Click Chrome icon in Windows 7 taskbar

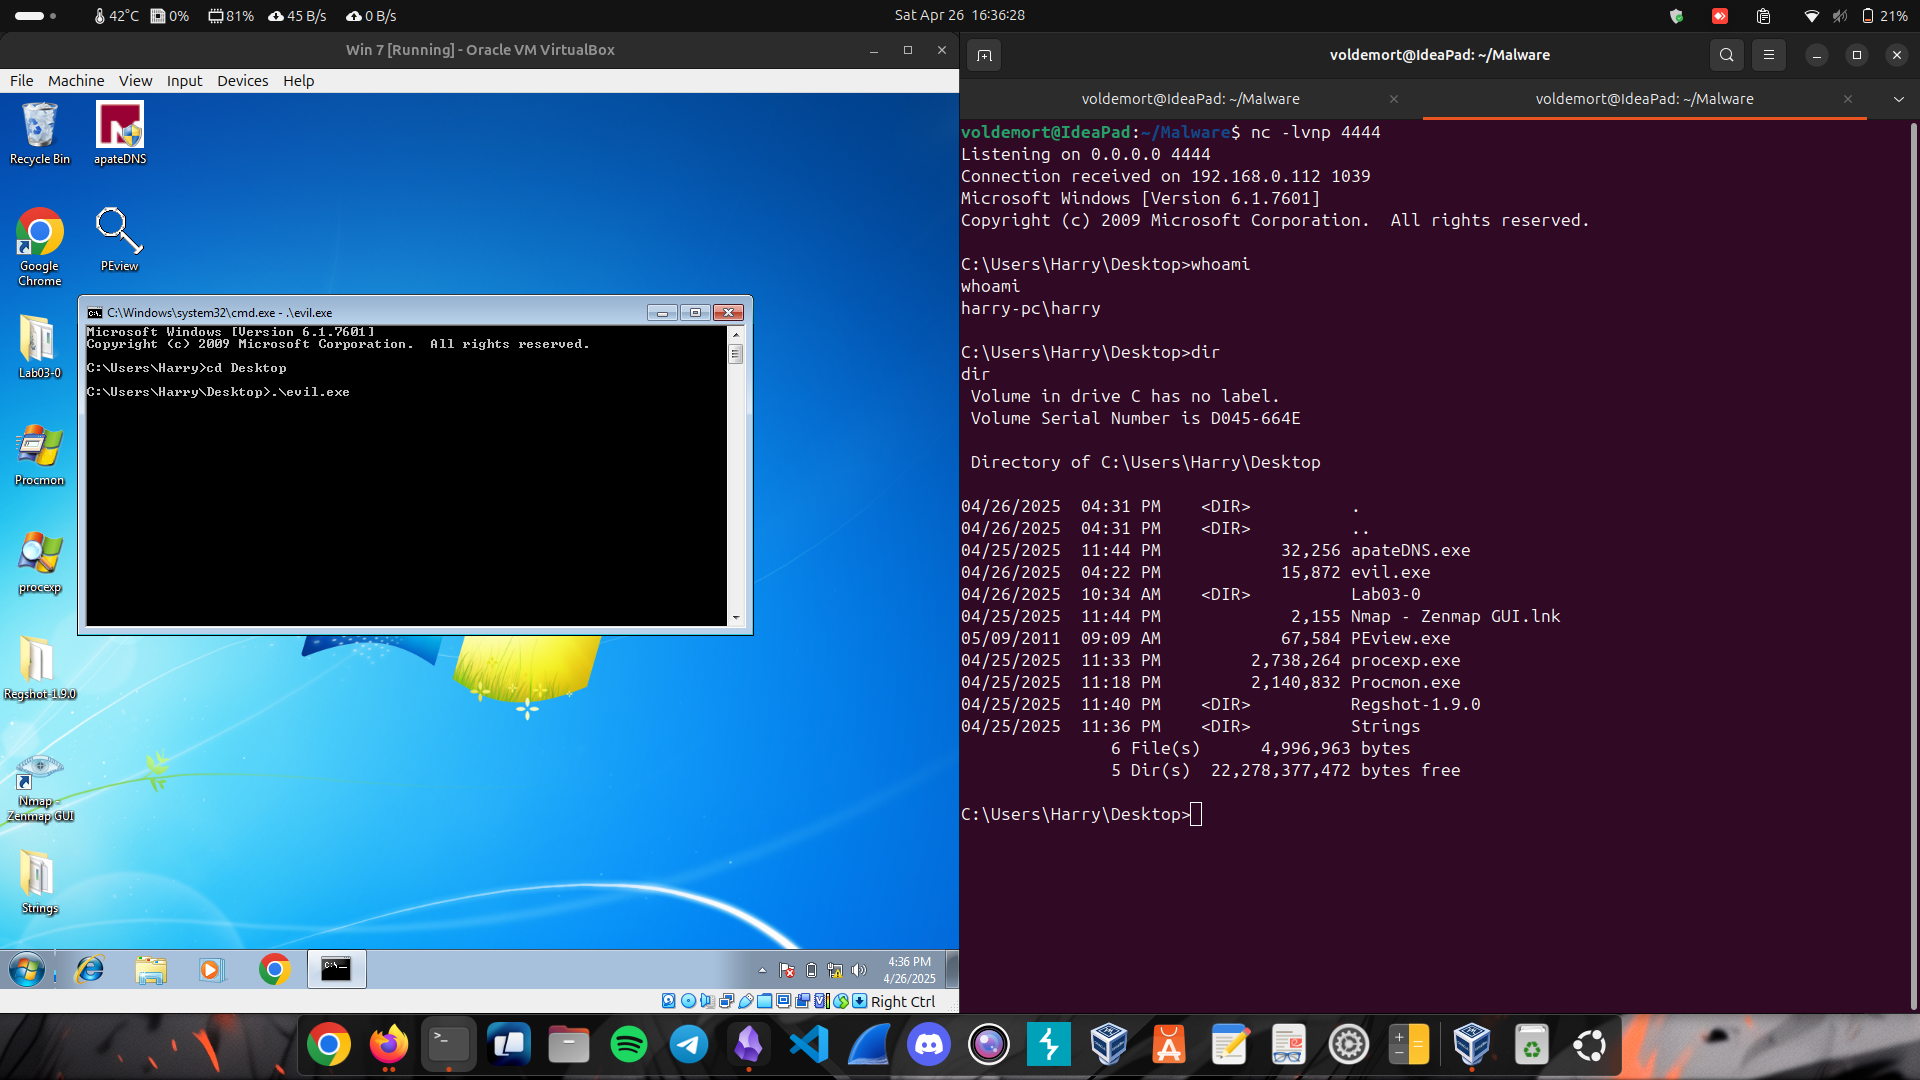click(x=274, y=969)
